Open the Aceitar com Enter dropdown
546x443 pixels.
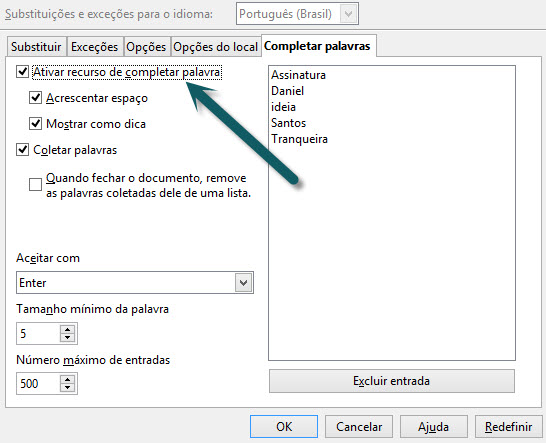pyautogui.click(x=135, y=282)
